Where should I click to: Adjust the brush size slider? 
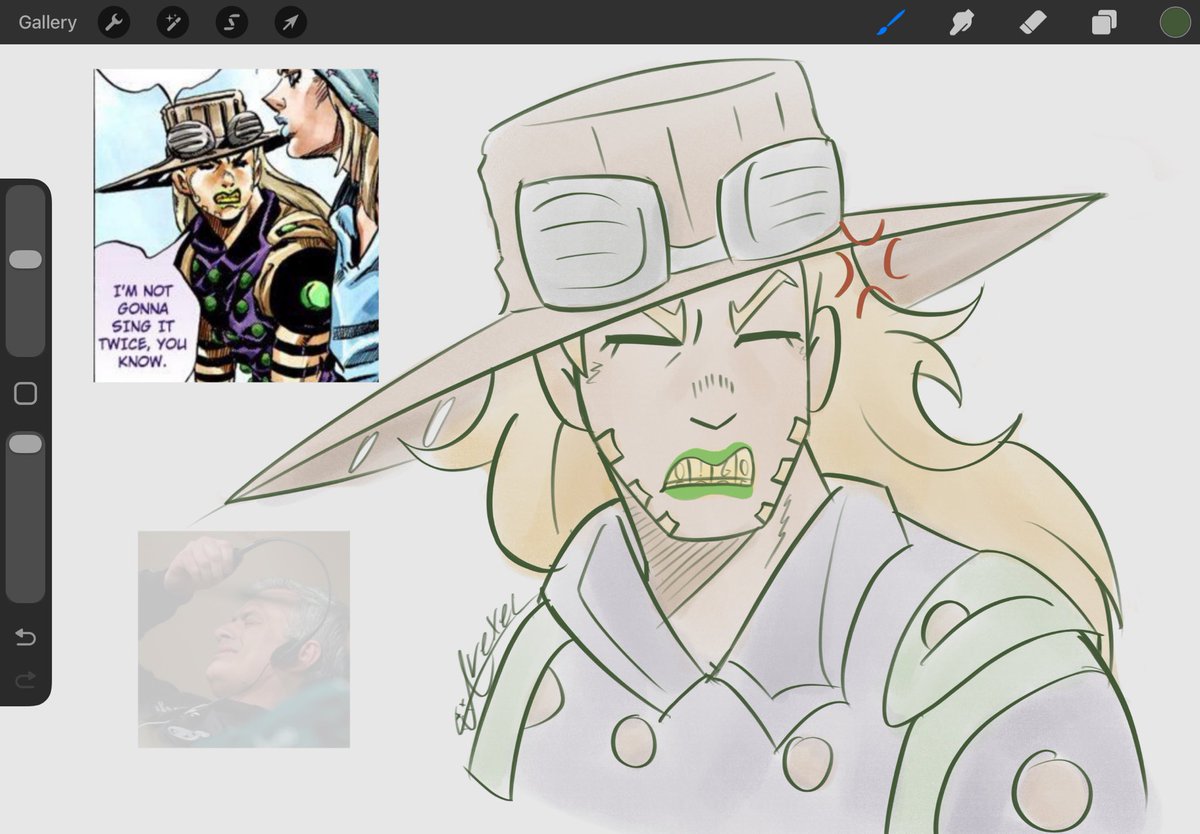point(25,270)
